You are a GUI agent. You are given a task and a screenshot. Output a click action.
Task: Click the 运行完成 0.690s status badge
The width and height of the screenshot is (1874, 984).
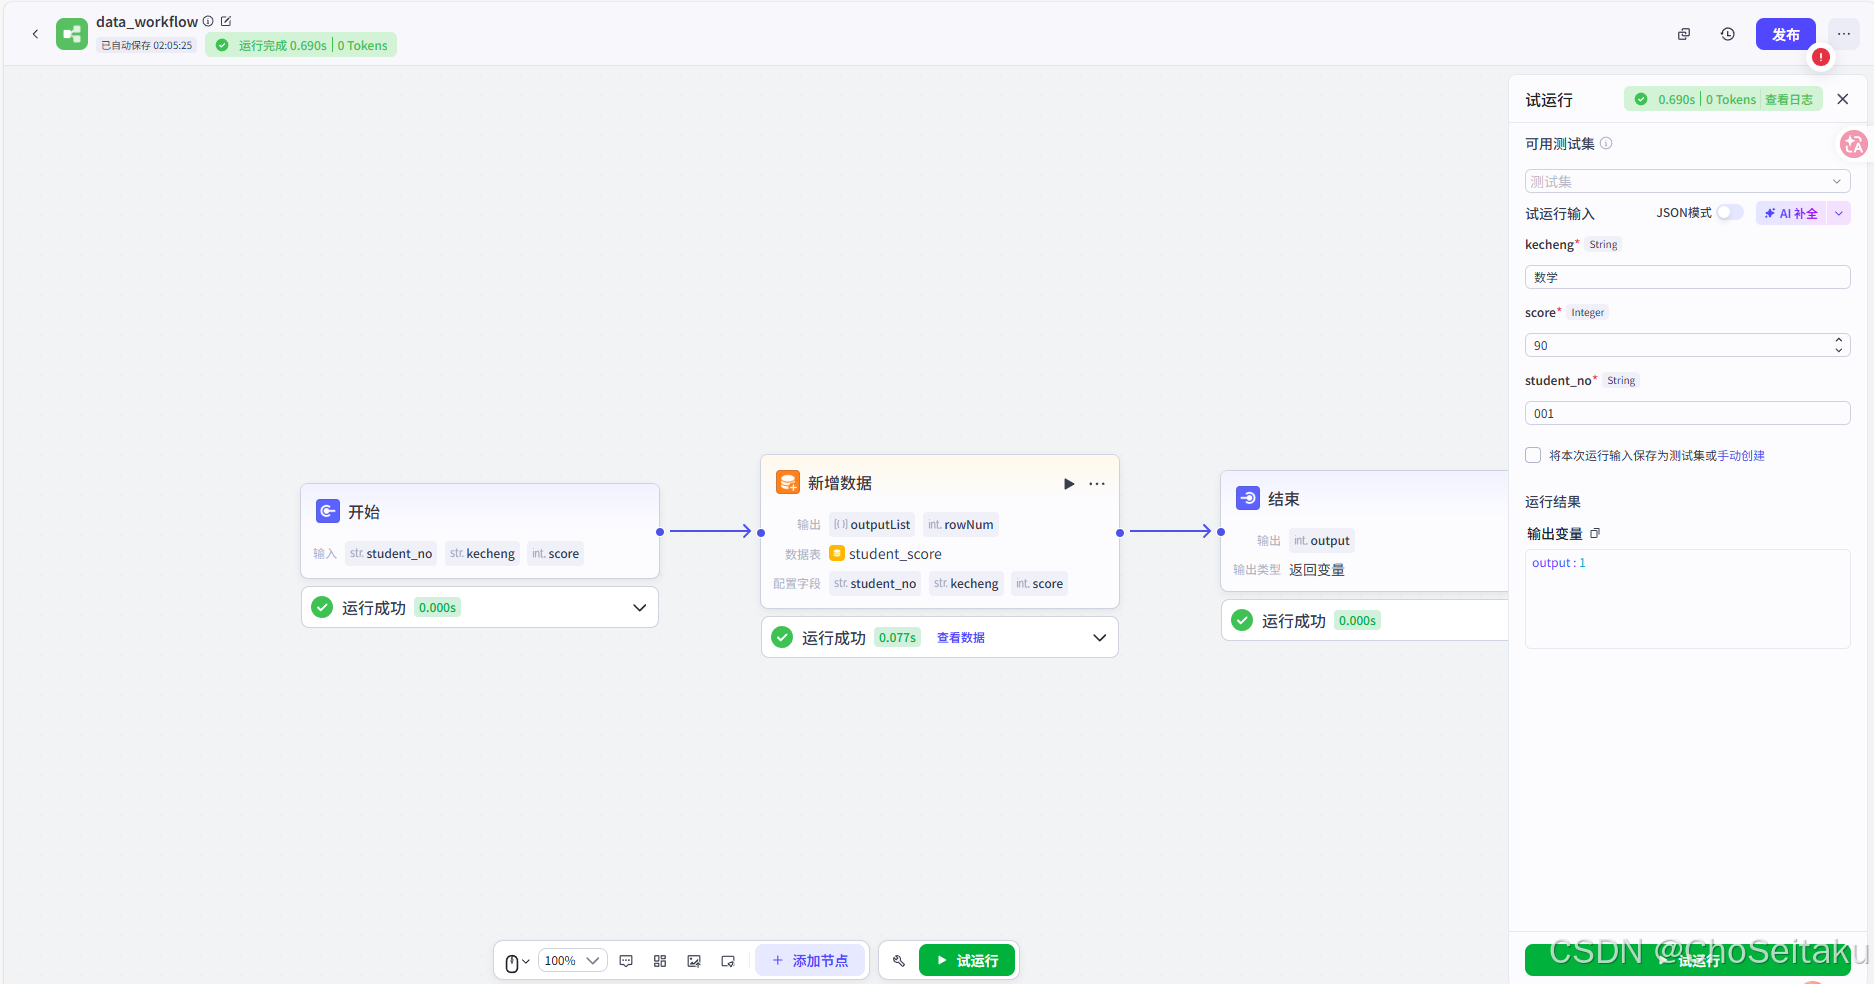click(301, 45)
